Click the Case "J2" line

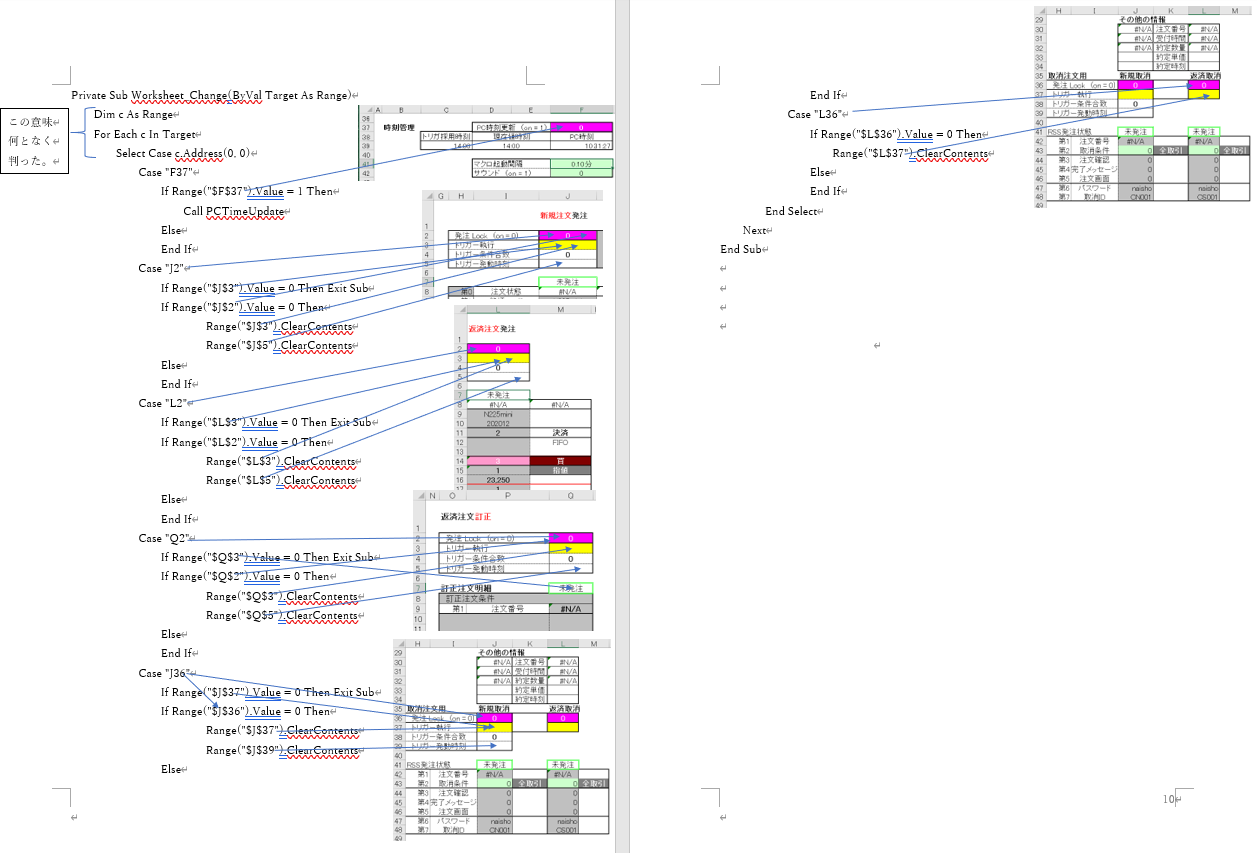click(x=160, y=268)
